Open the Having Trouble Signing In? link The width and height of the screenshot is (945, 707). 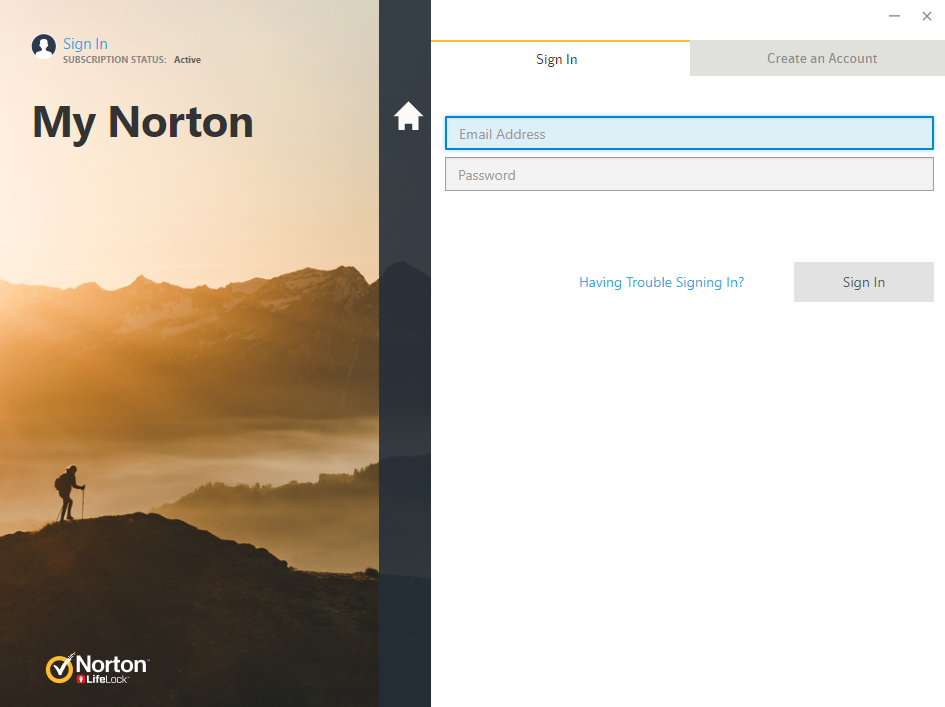(661, 282)
